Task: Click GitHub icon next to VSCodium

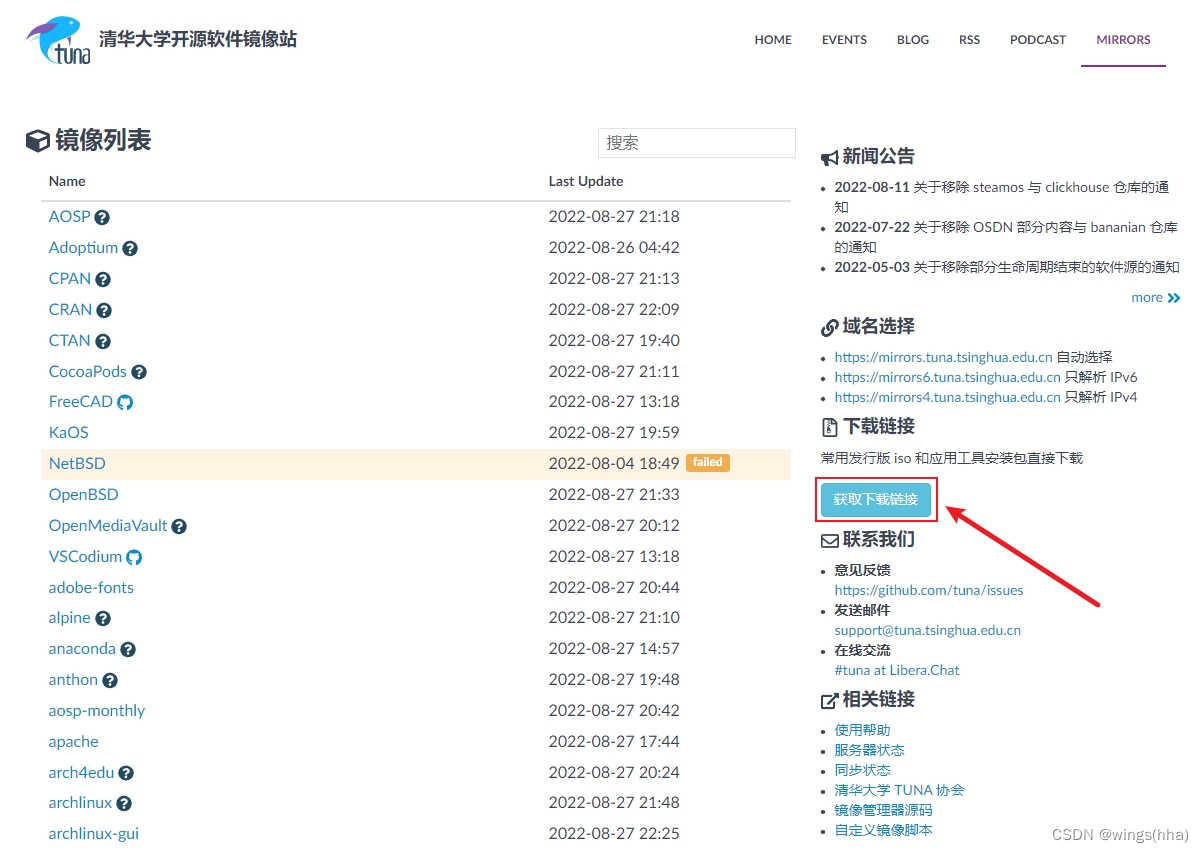Action: [134, 557]
